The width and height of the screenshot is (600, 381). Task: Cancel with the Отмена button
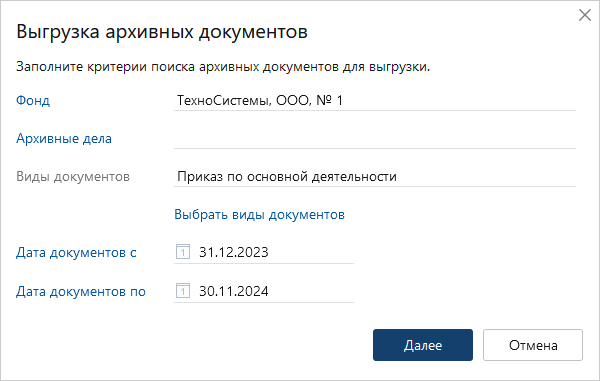click(x=533, y=345)
